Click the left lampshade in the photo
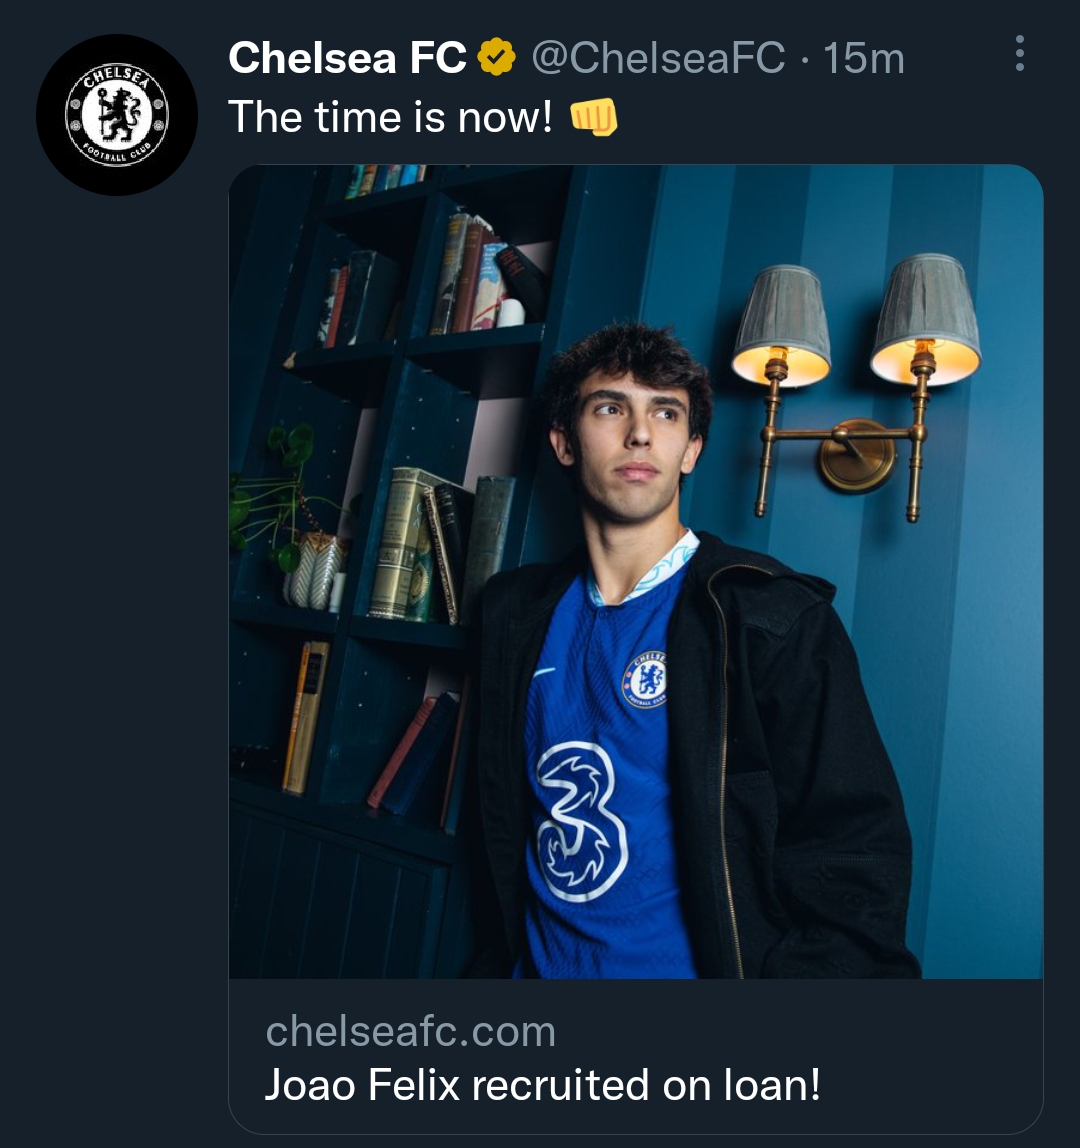1080x1148 pixels. [x=781, y=325]
